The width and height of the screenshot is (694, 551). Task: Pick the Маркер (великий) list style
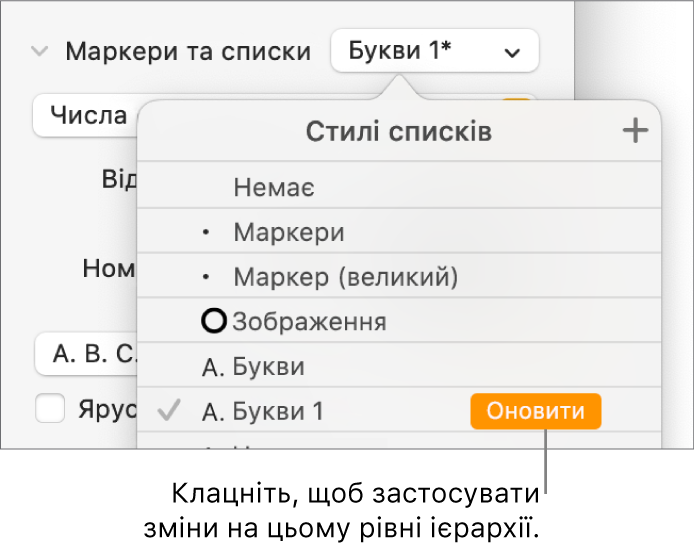pyautogui.click(x=399, y=276)
